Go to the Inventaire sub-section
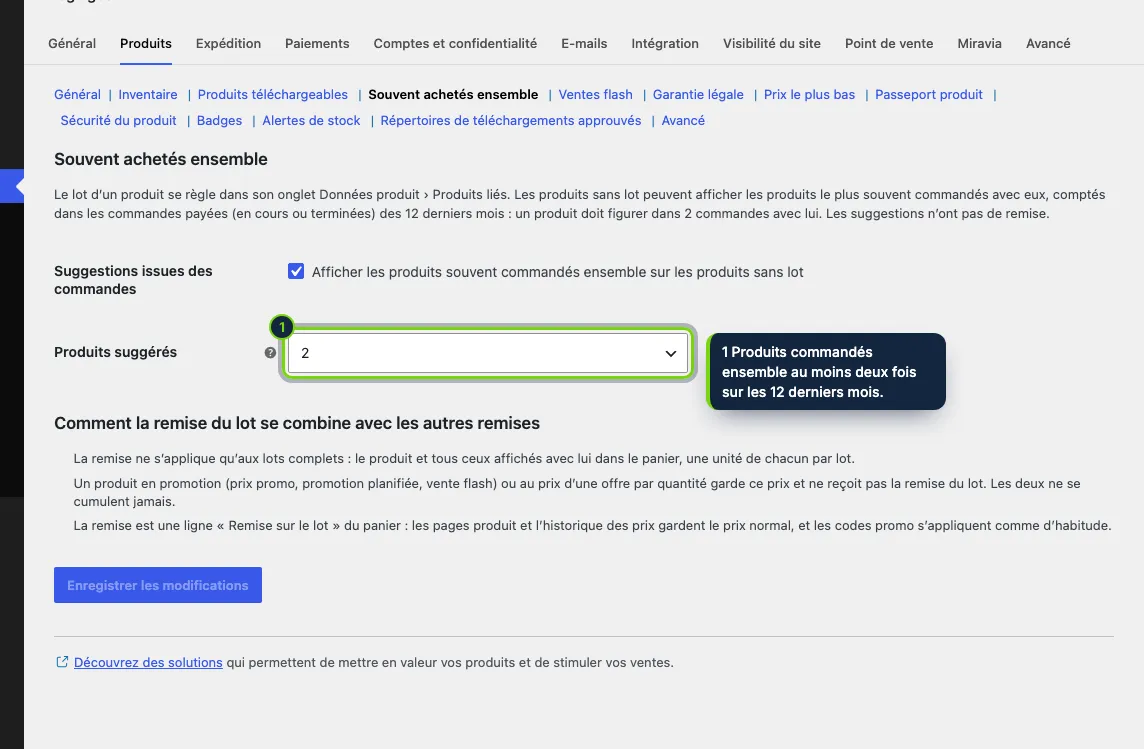This screenshot has height=749, width=1144. click(147, 94)
